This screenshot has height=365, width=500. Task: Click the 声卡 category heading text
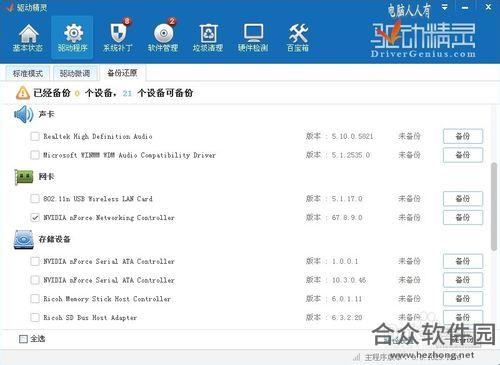46,114
